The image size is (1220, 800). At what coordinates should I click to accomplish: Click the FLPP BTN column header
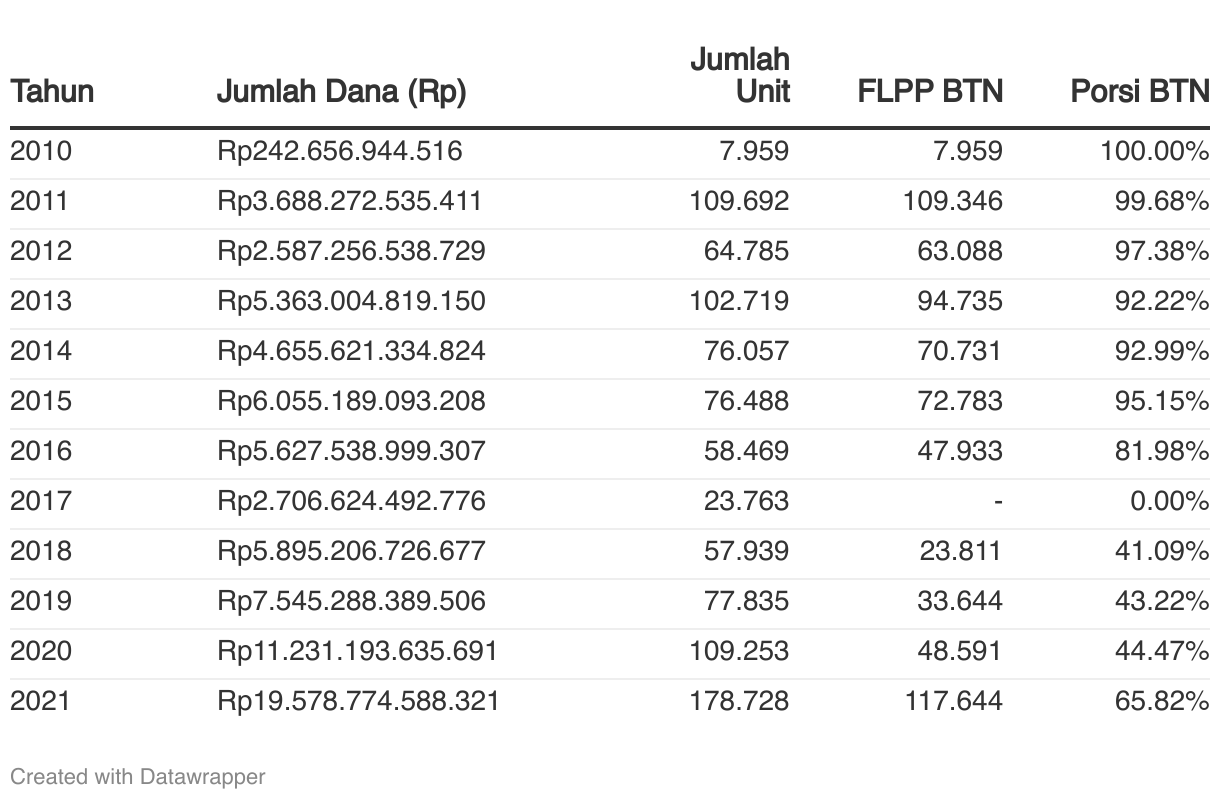(x=930, y=92)
